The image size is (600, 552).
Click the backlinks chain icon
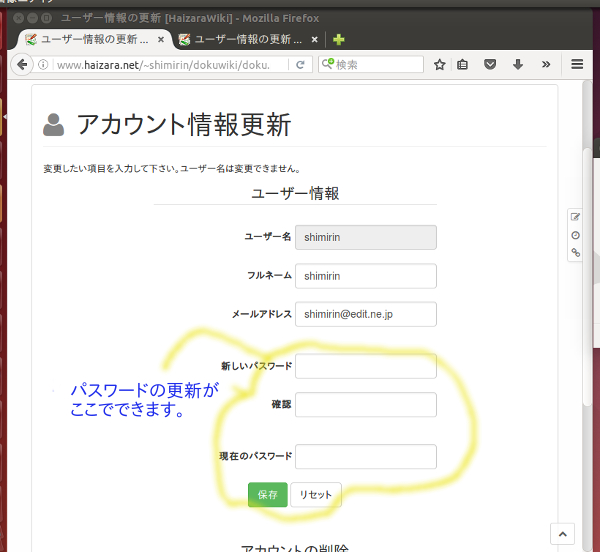tap(575, 253)
